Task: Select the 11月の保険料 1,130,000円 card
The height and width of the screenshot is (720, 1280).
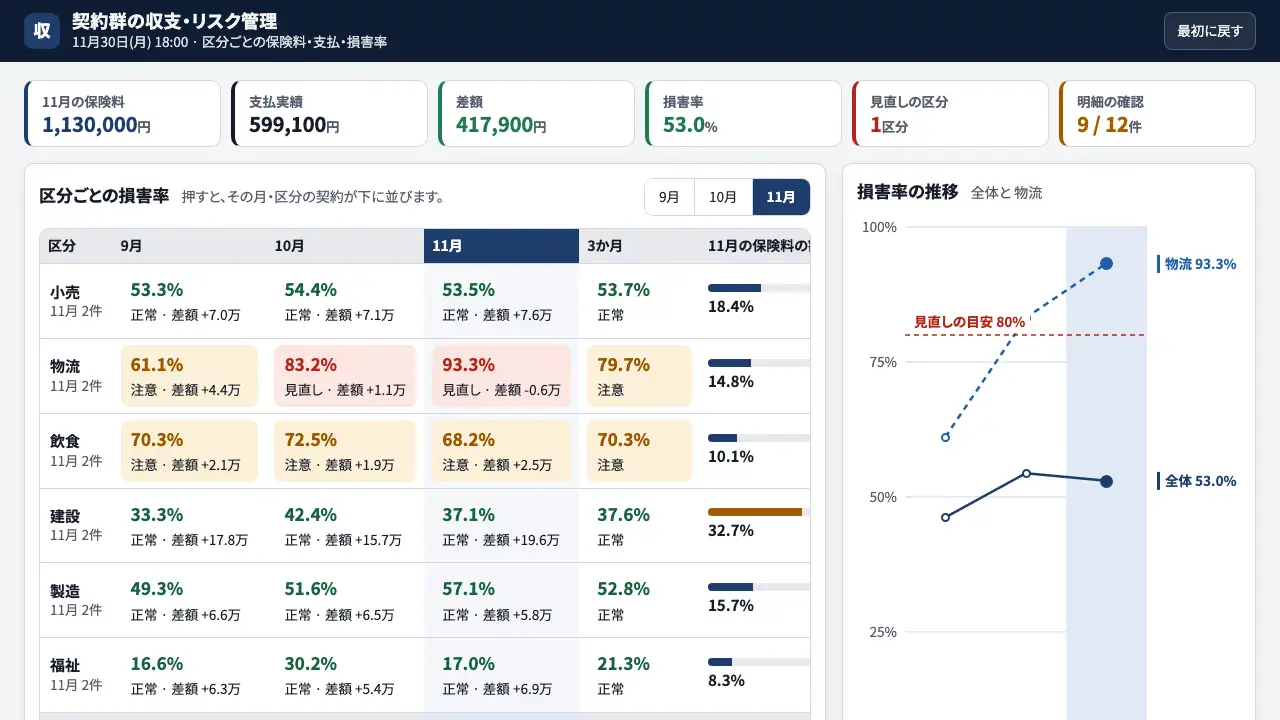Action: (x=122, y=114)
